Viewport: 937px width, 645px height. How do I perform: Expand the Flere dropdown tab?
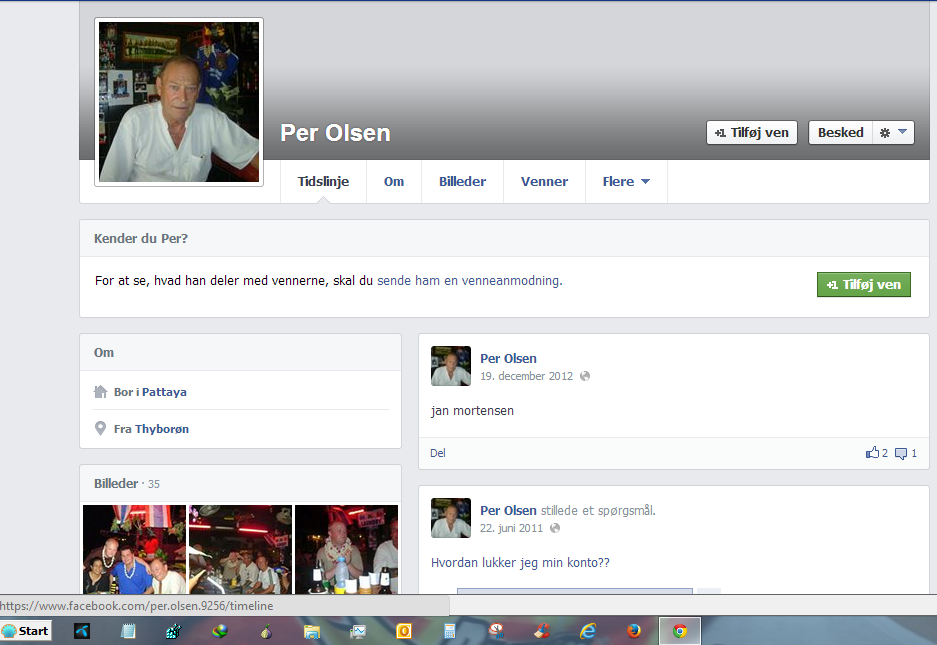tap(626, 182)
